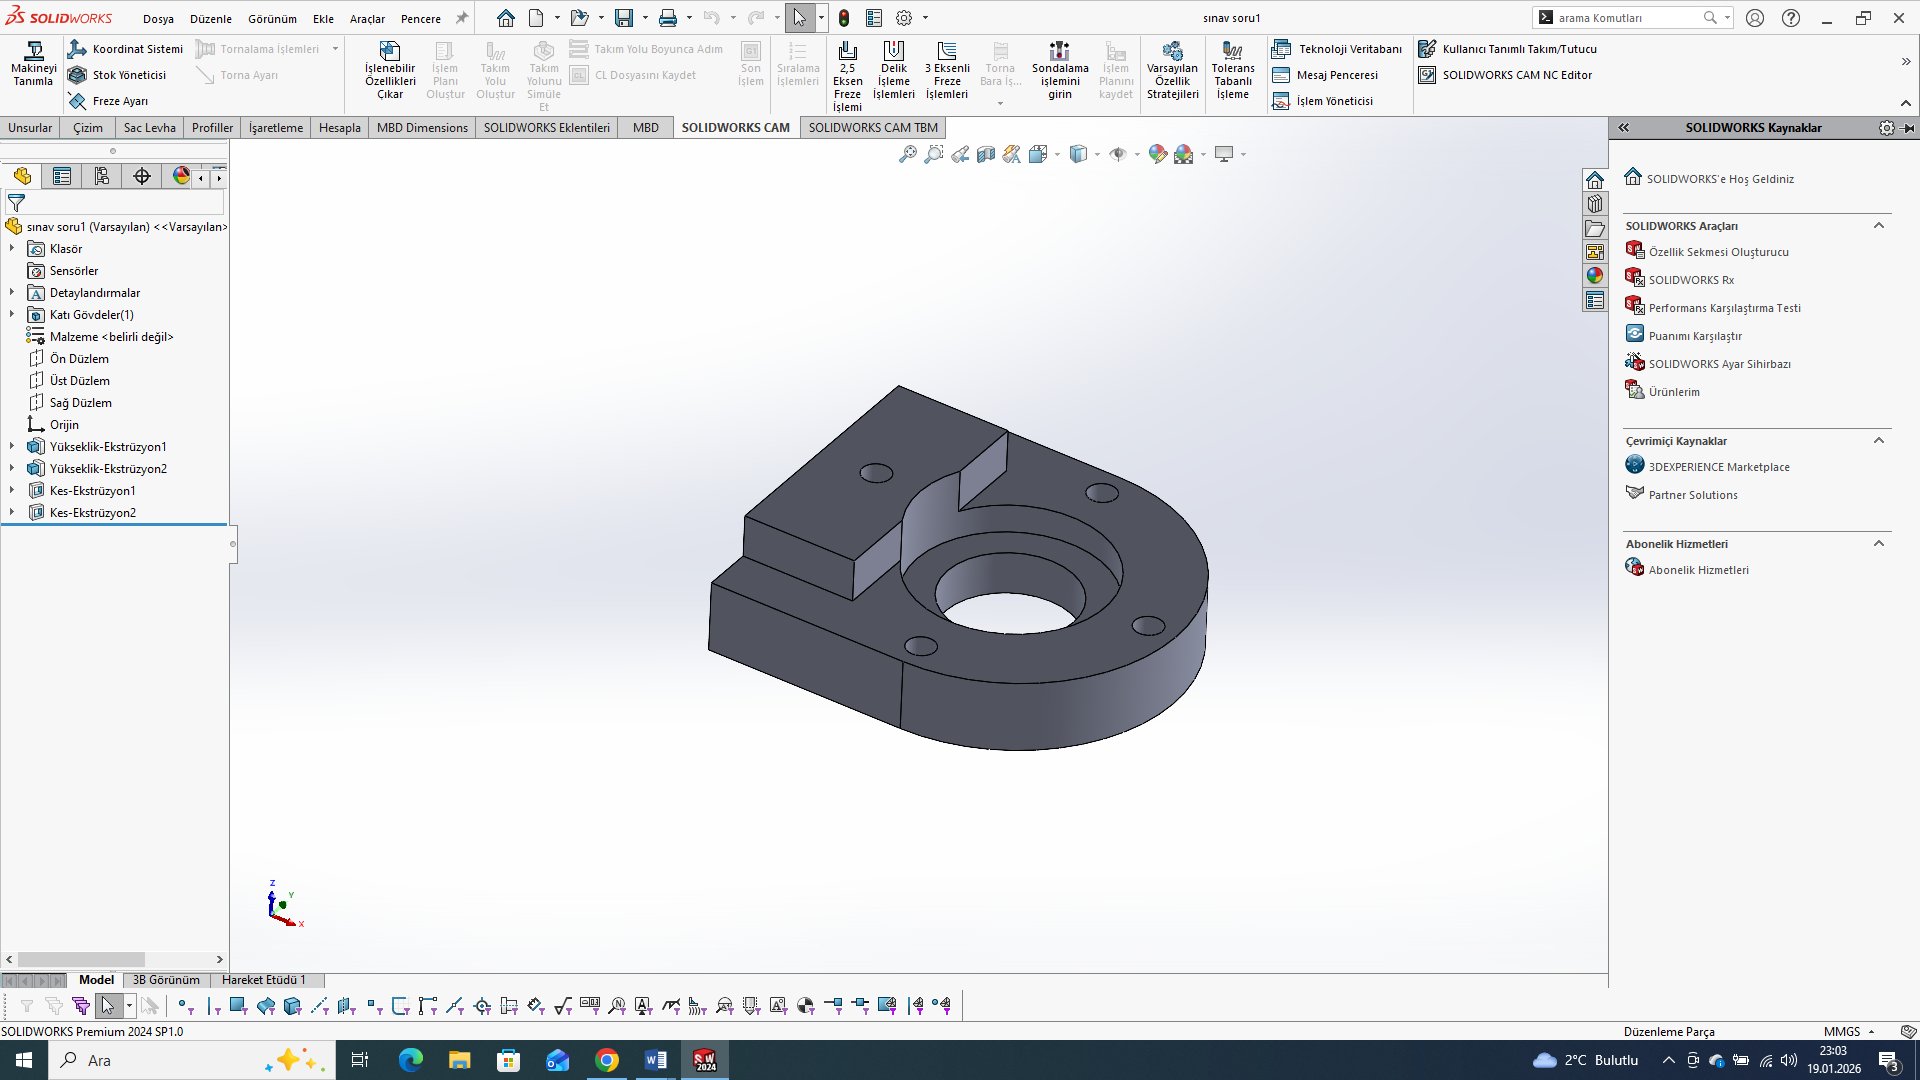This screenshot has height=1080, width=1920.
Task: Open the Araçlar menu
Action: 367,19
